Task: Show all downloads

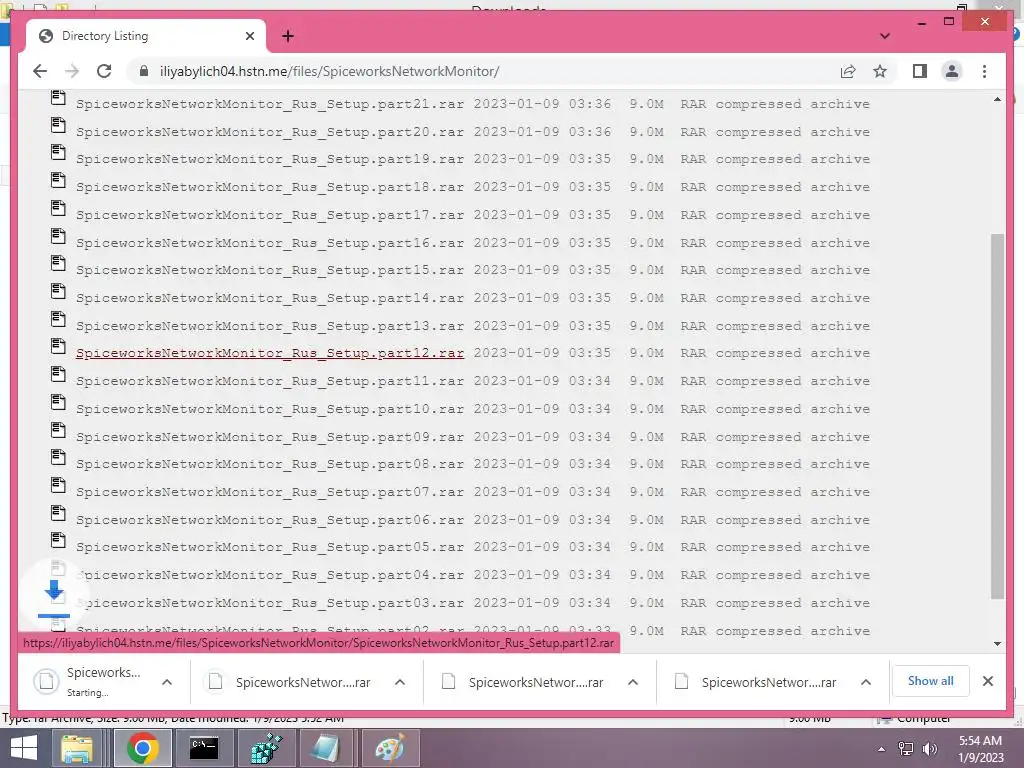Action: 930,681
